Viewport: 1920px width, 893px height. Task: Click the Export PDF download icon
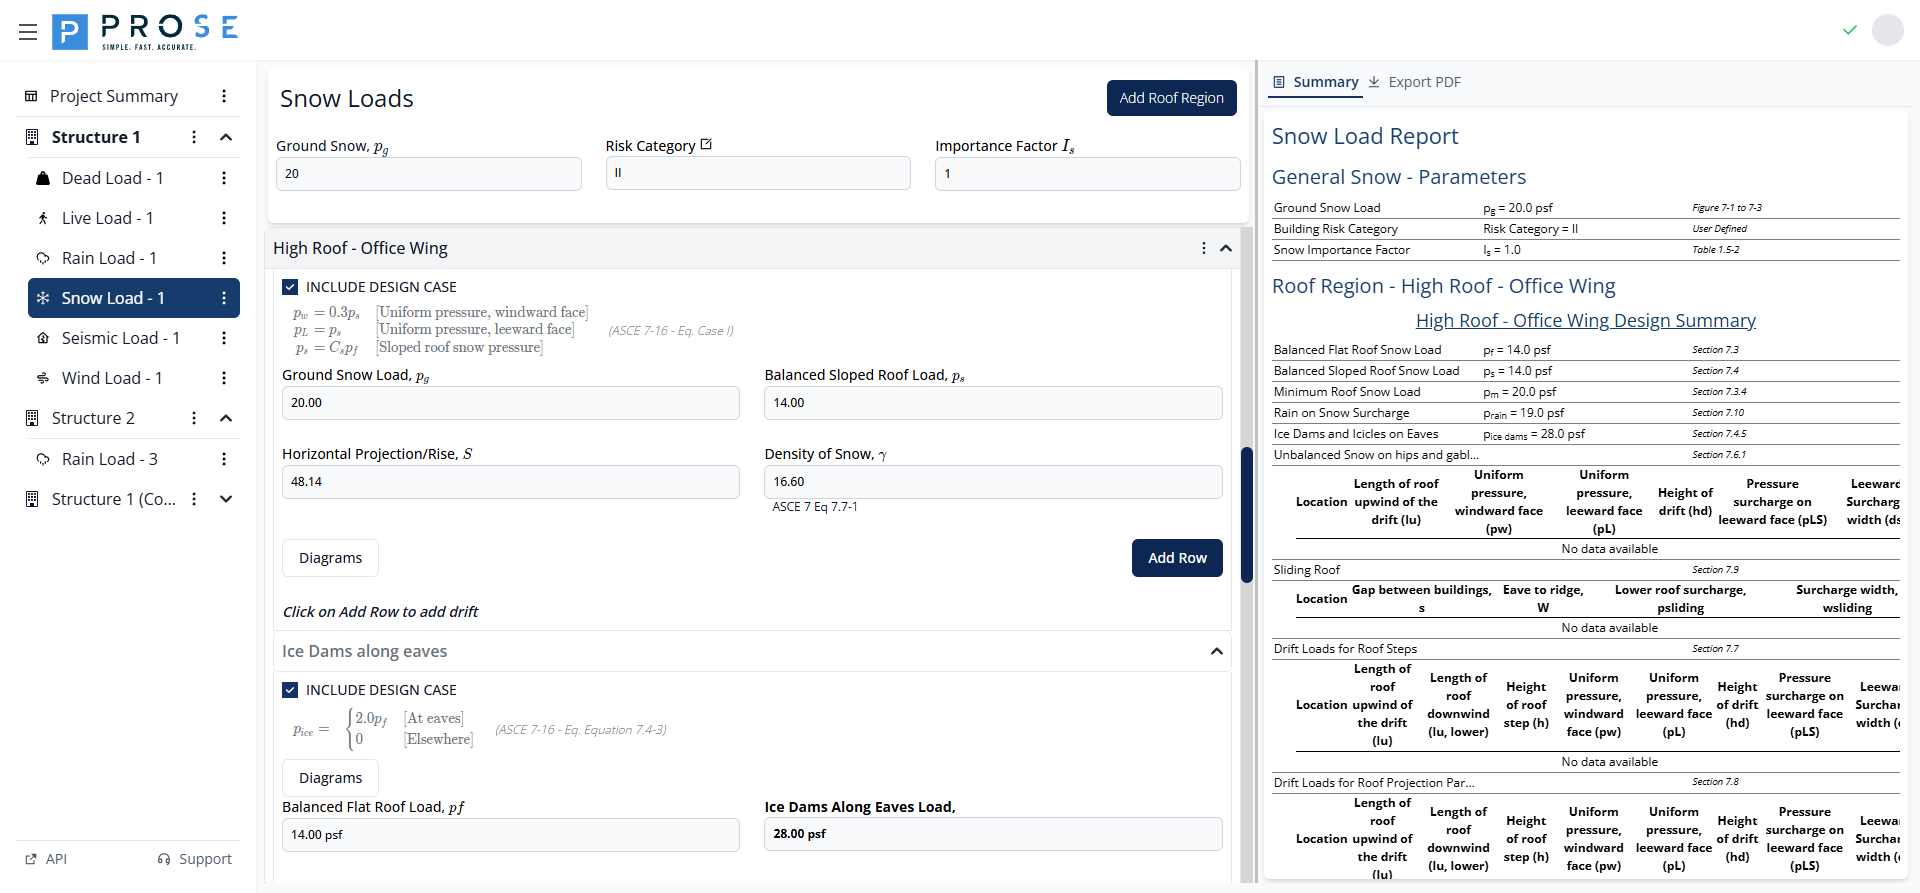(x=1374, y=82)
